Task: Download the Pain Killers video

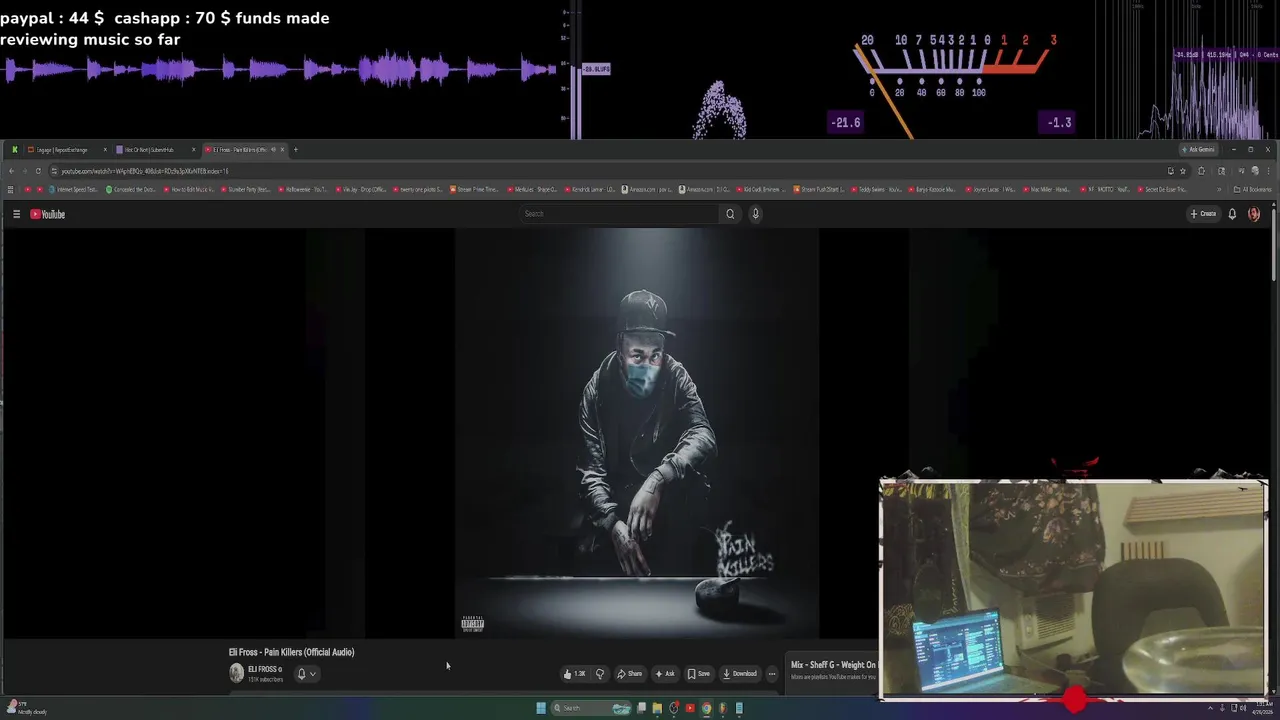Action: coord(740,673)
